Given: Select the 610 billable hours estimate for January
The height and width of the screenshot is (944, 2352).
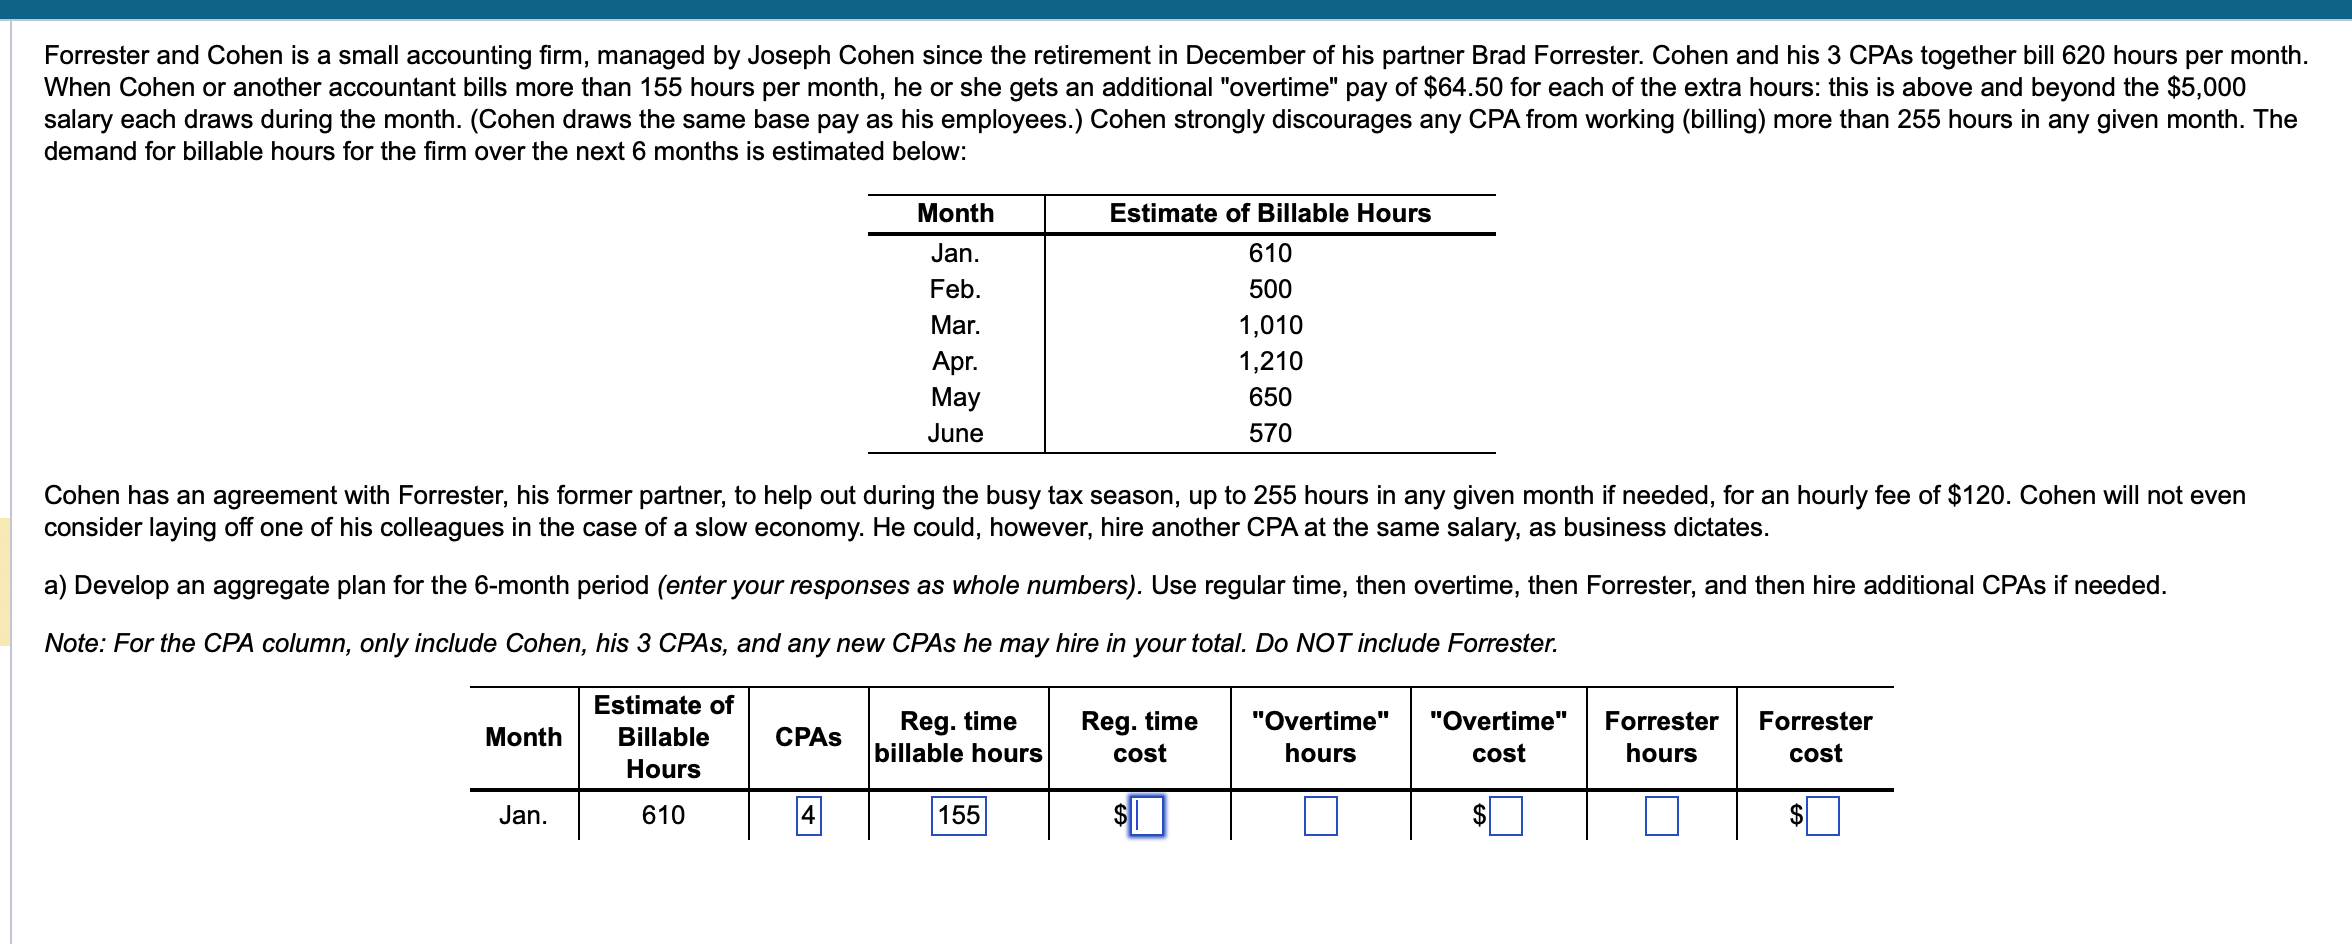Looking at the screenshot, I should (663, 816).
